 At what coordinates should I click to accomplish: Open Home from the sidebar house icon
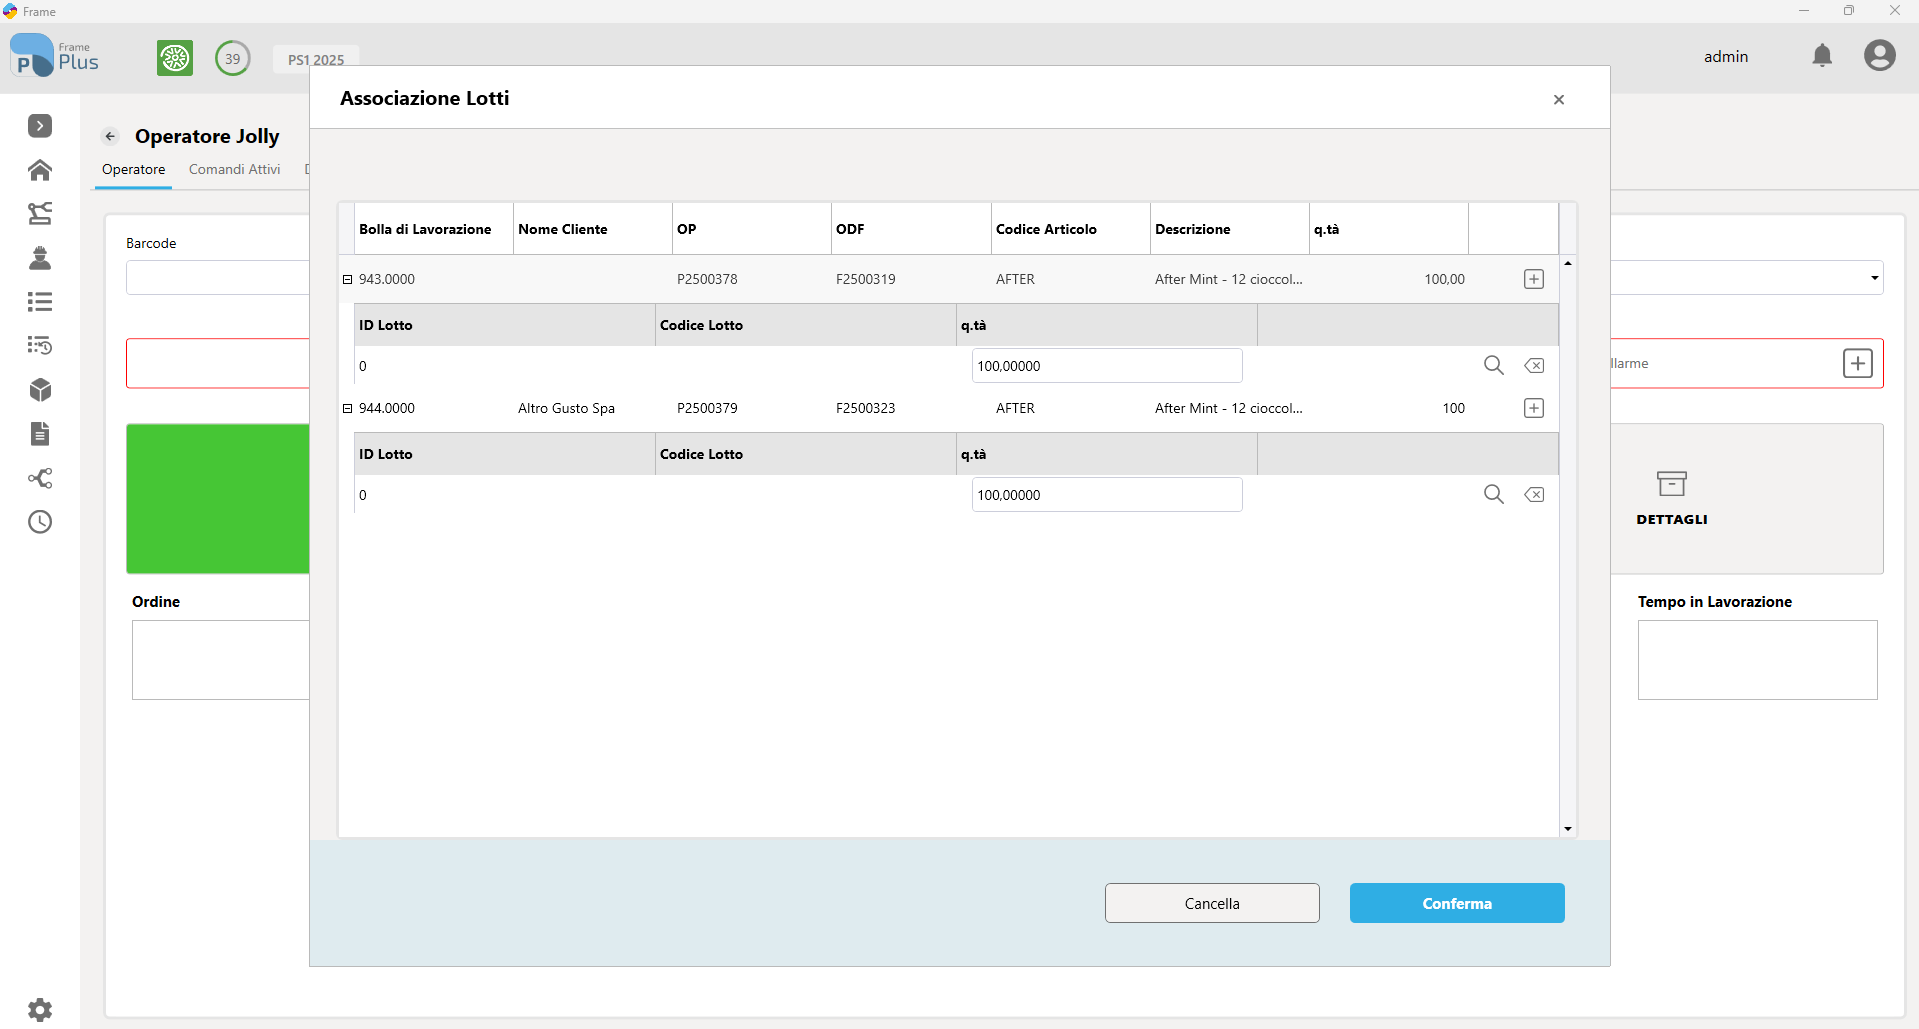pos(40,170)
